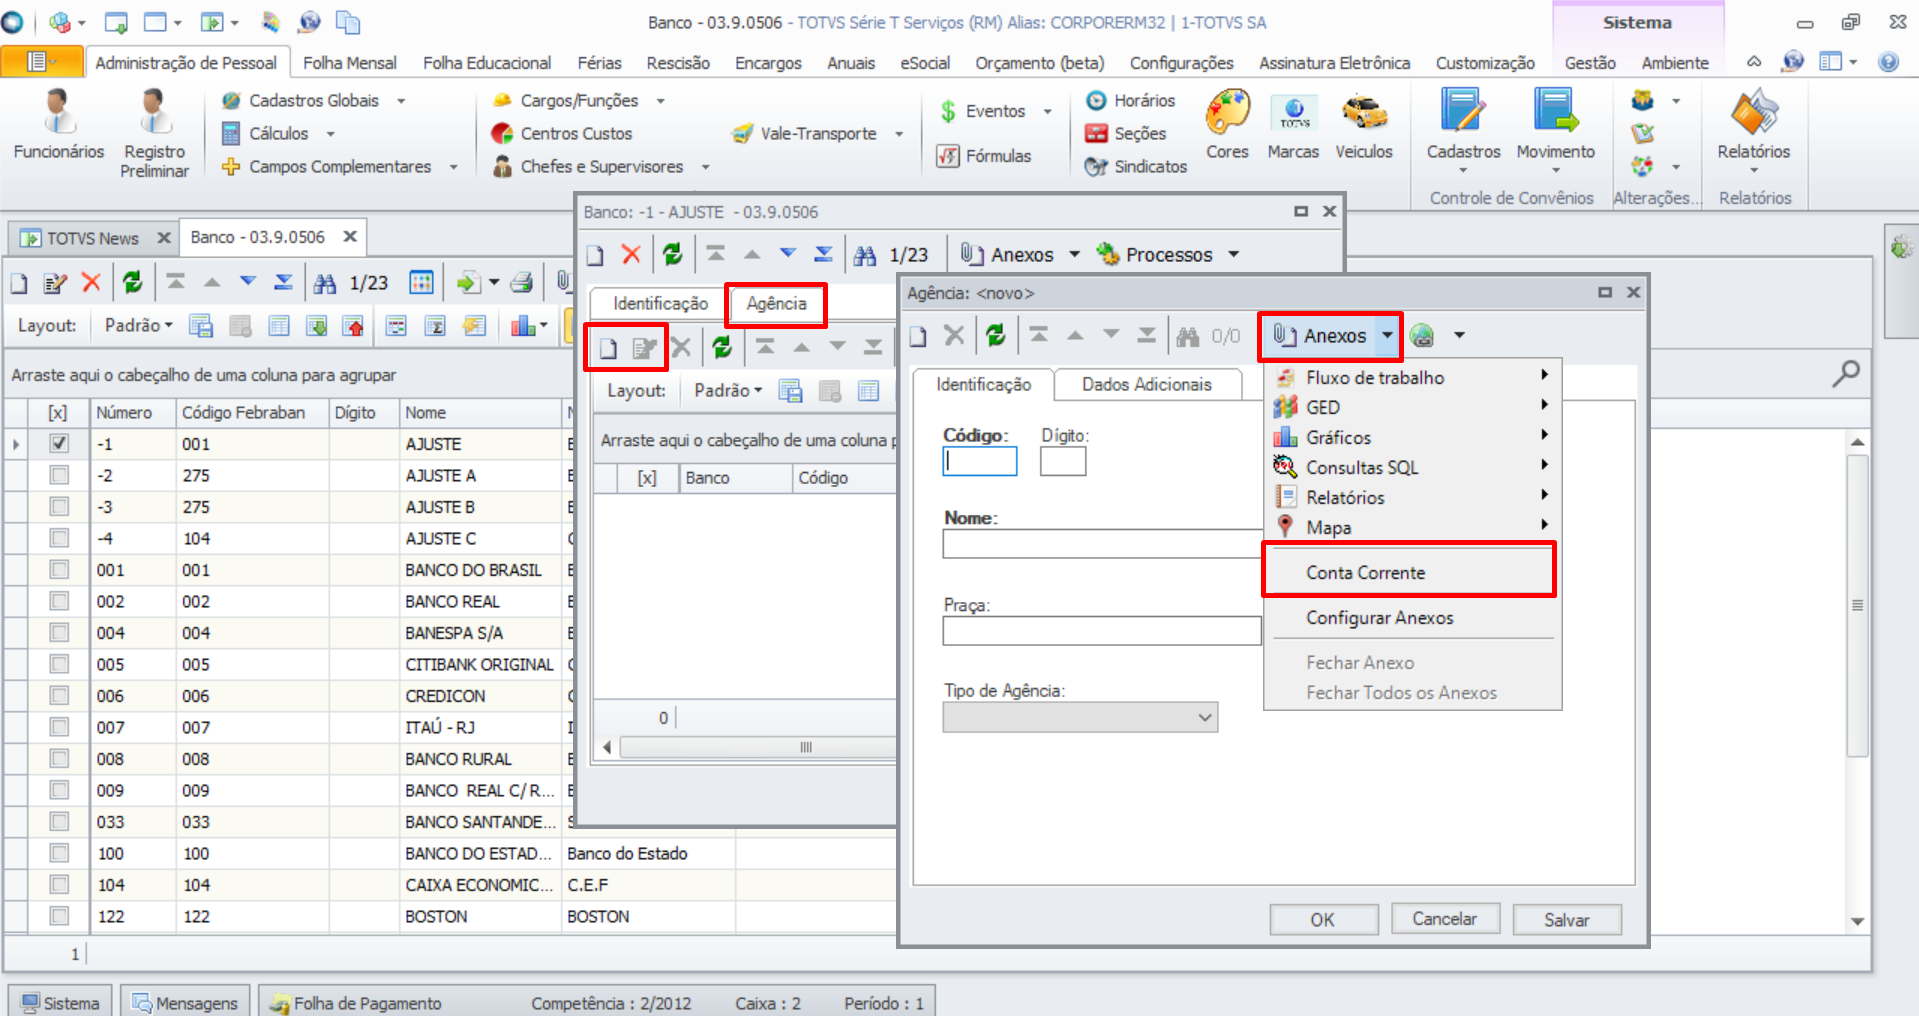Open the Relatórios ribbon icon
This screenshot has height=1016, width=1919.
click(x=1754, y=130)
